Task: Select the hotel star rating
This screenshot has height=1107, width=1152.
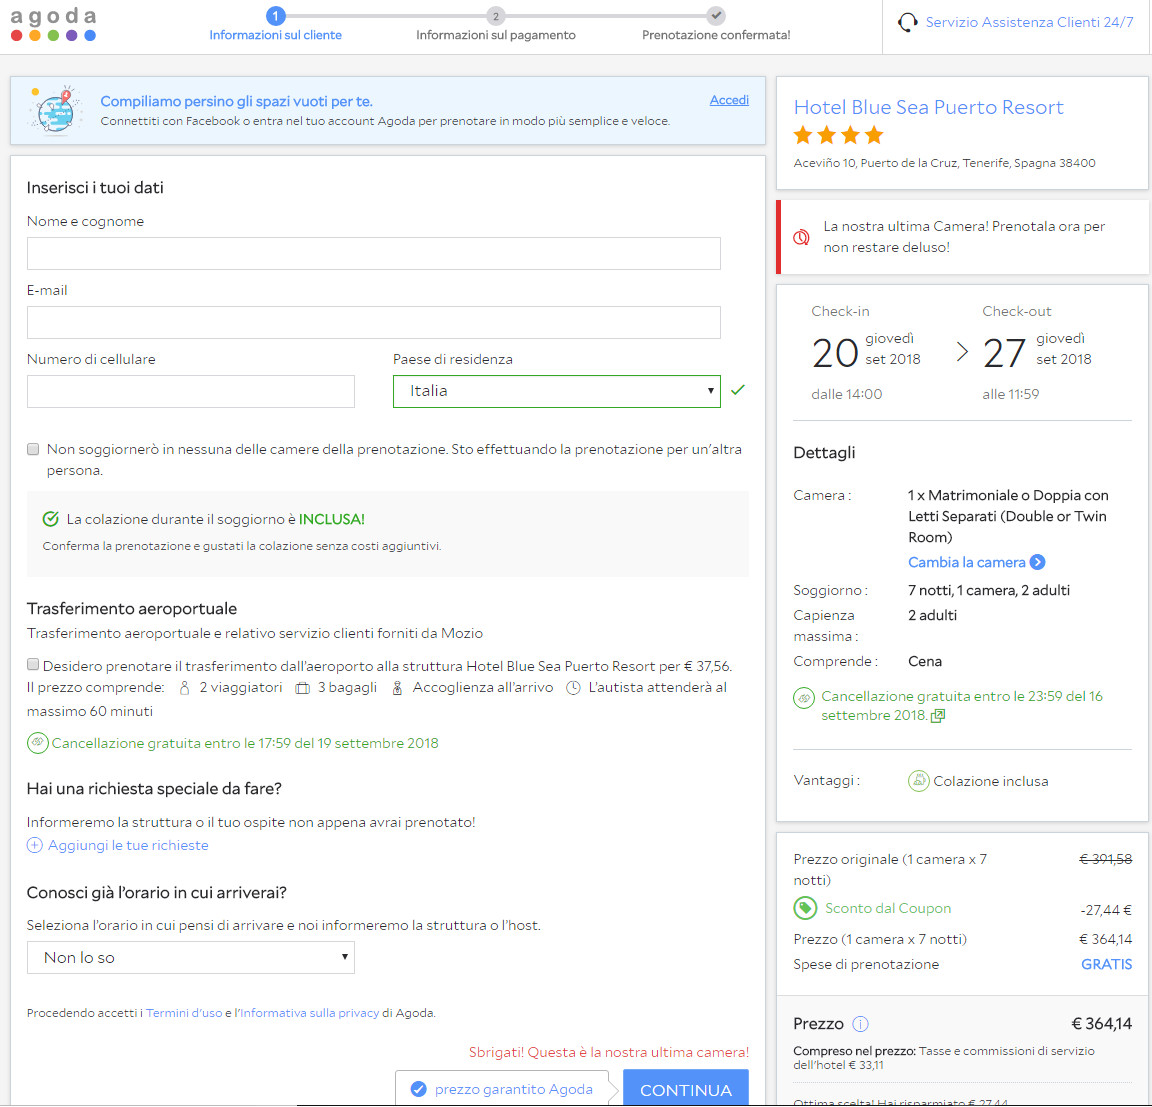Action: coord(838,135)
